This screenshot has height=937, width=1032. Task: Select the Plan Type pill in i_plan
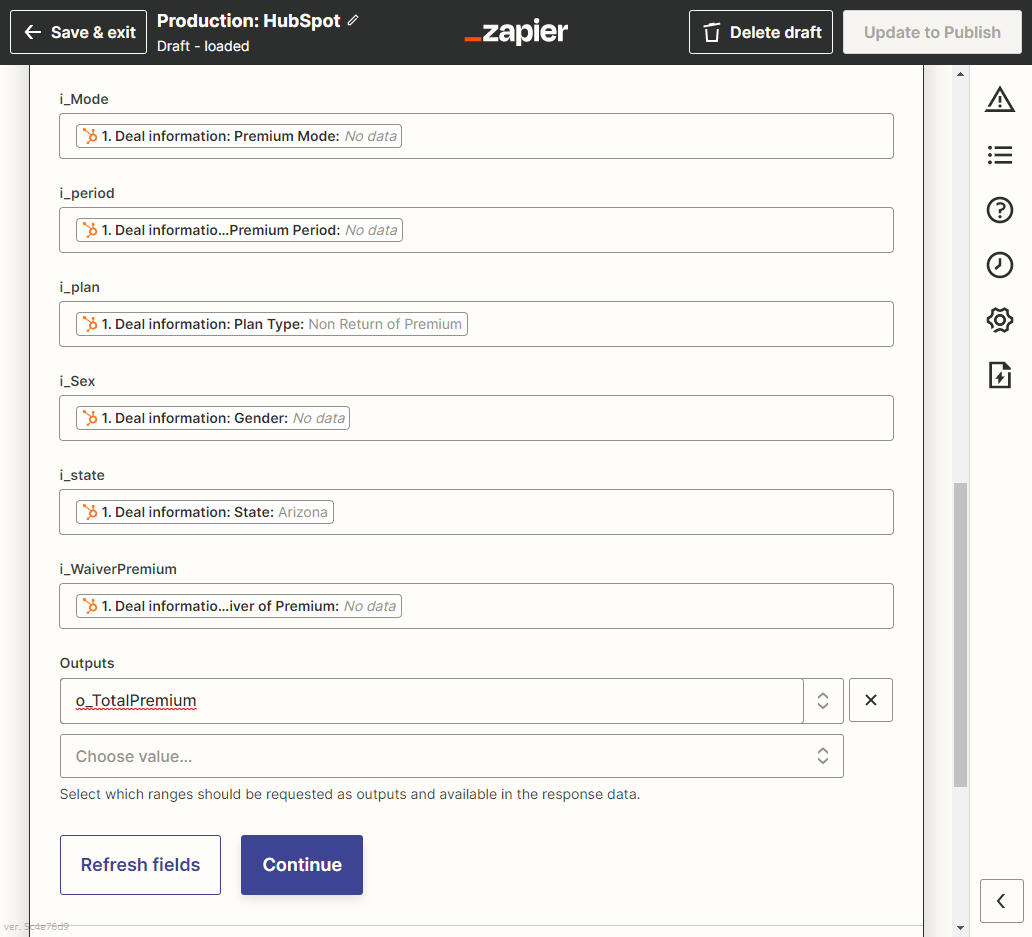pyautogui.click(x=272, y=324)
